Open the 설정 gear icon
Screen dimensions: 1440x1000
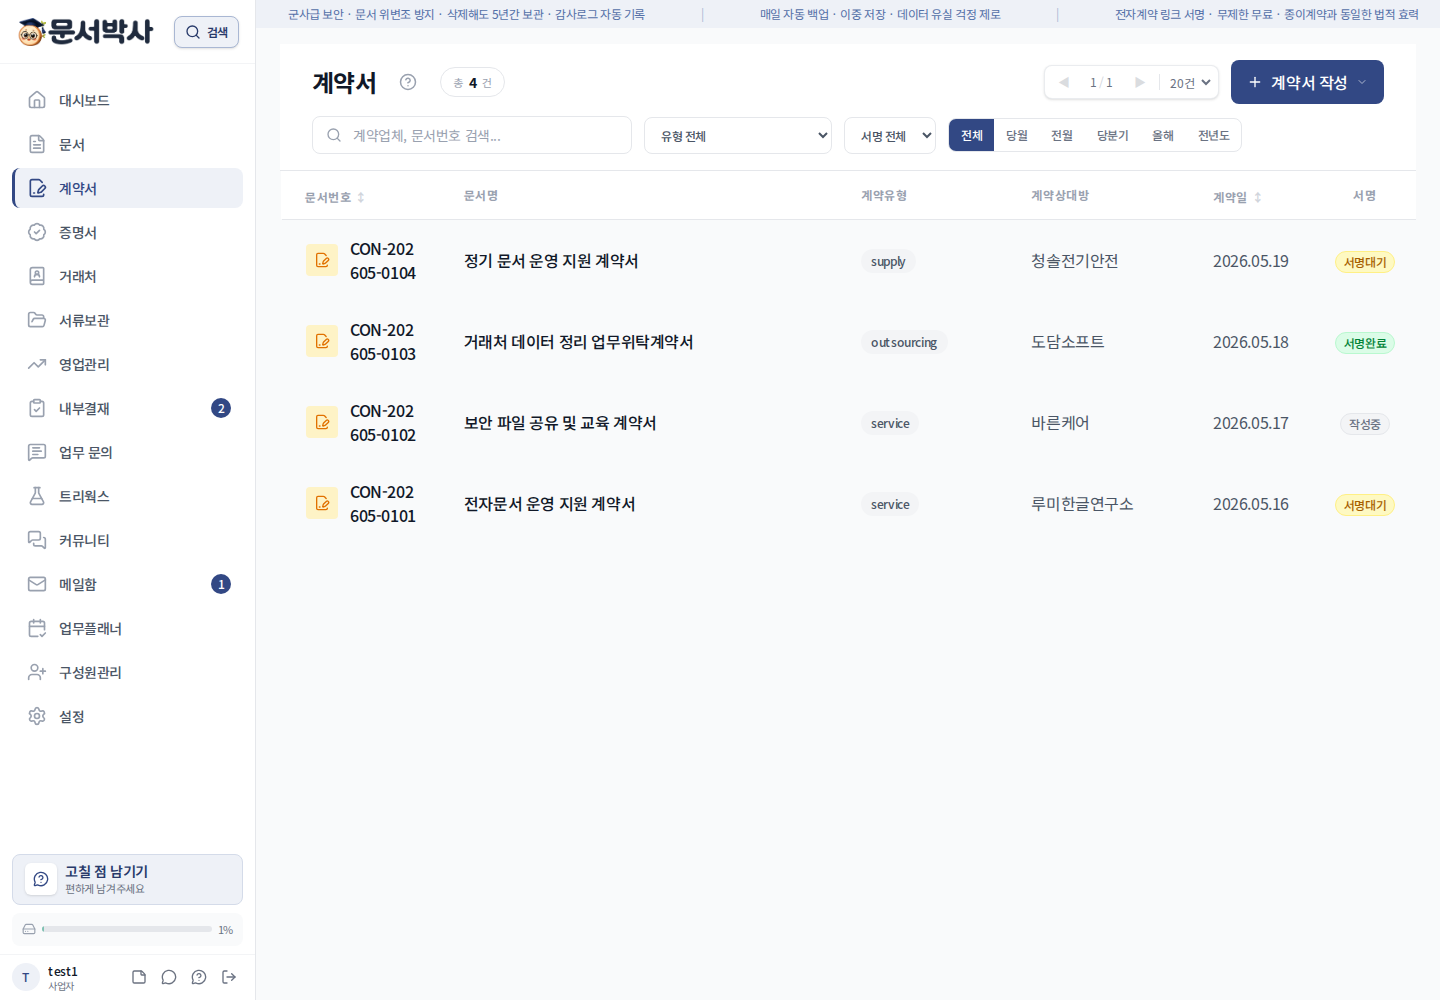[x=37, y=716]
